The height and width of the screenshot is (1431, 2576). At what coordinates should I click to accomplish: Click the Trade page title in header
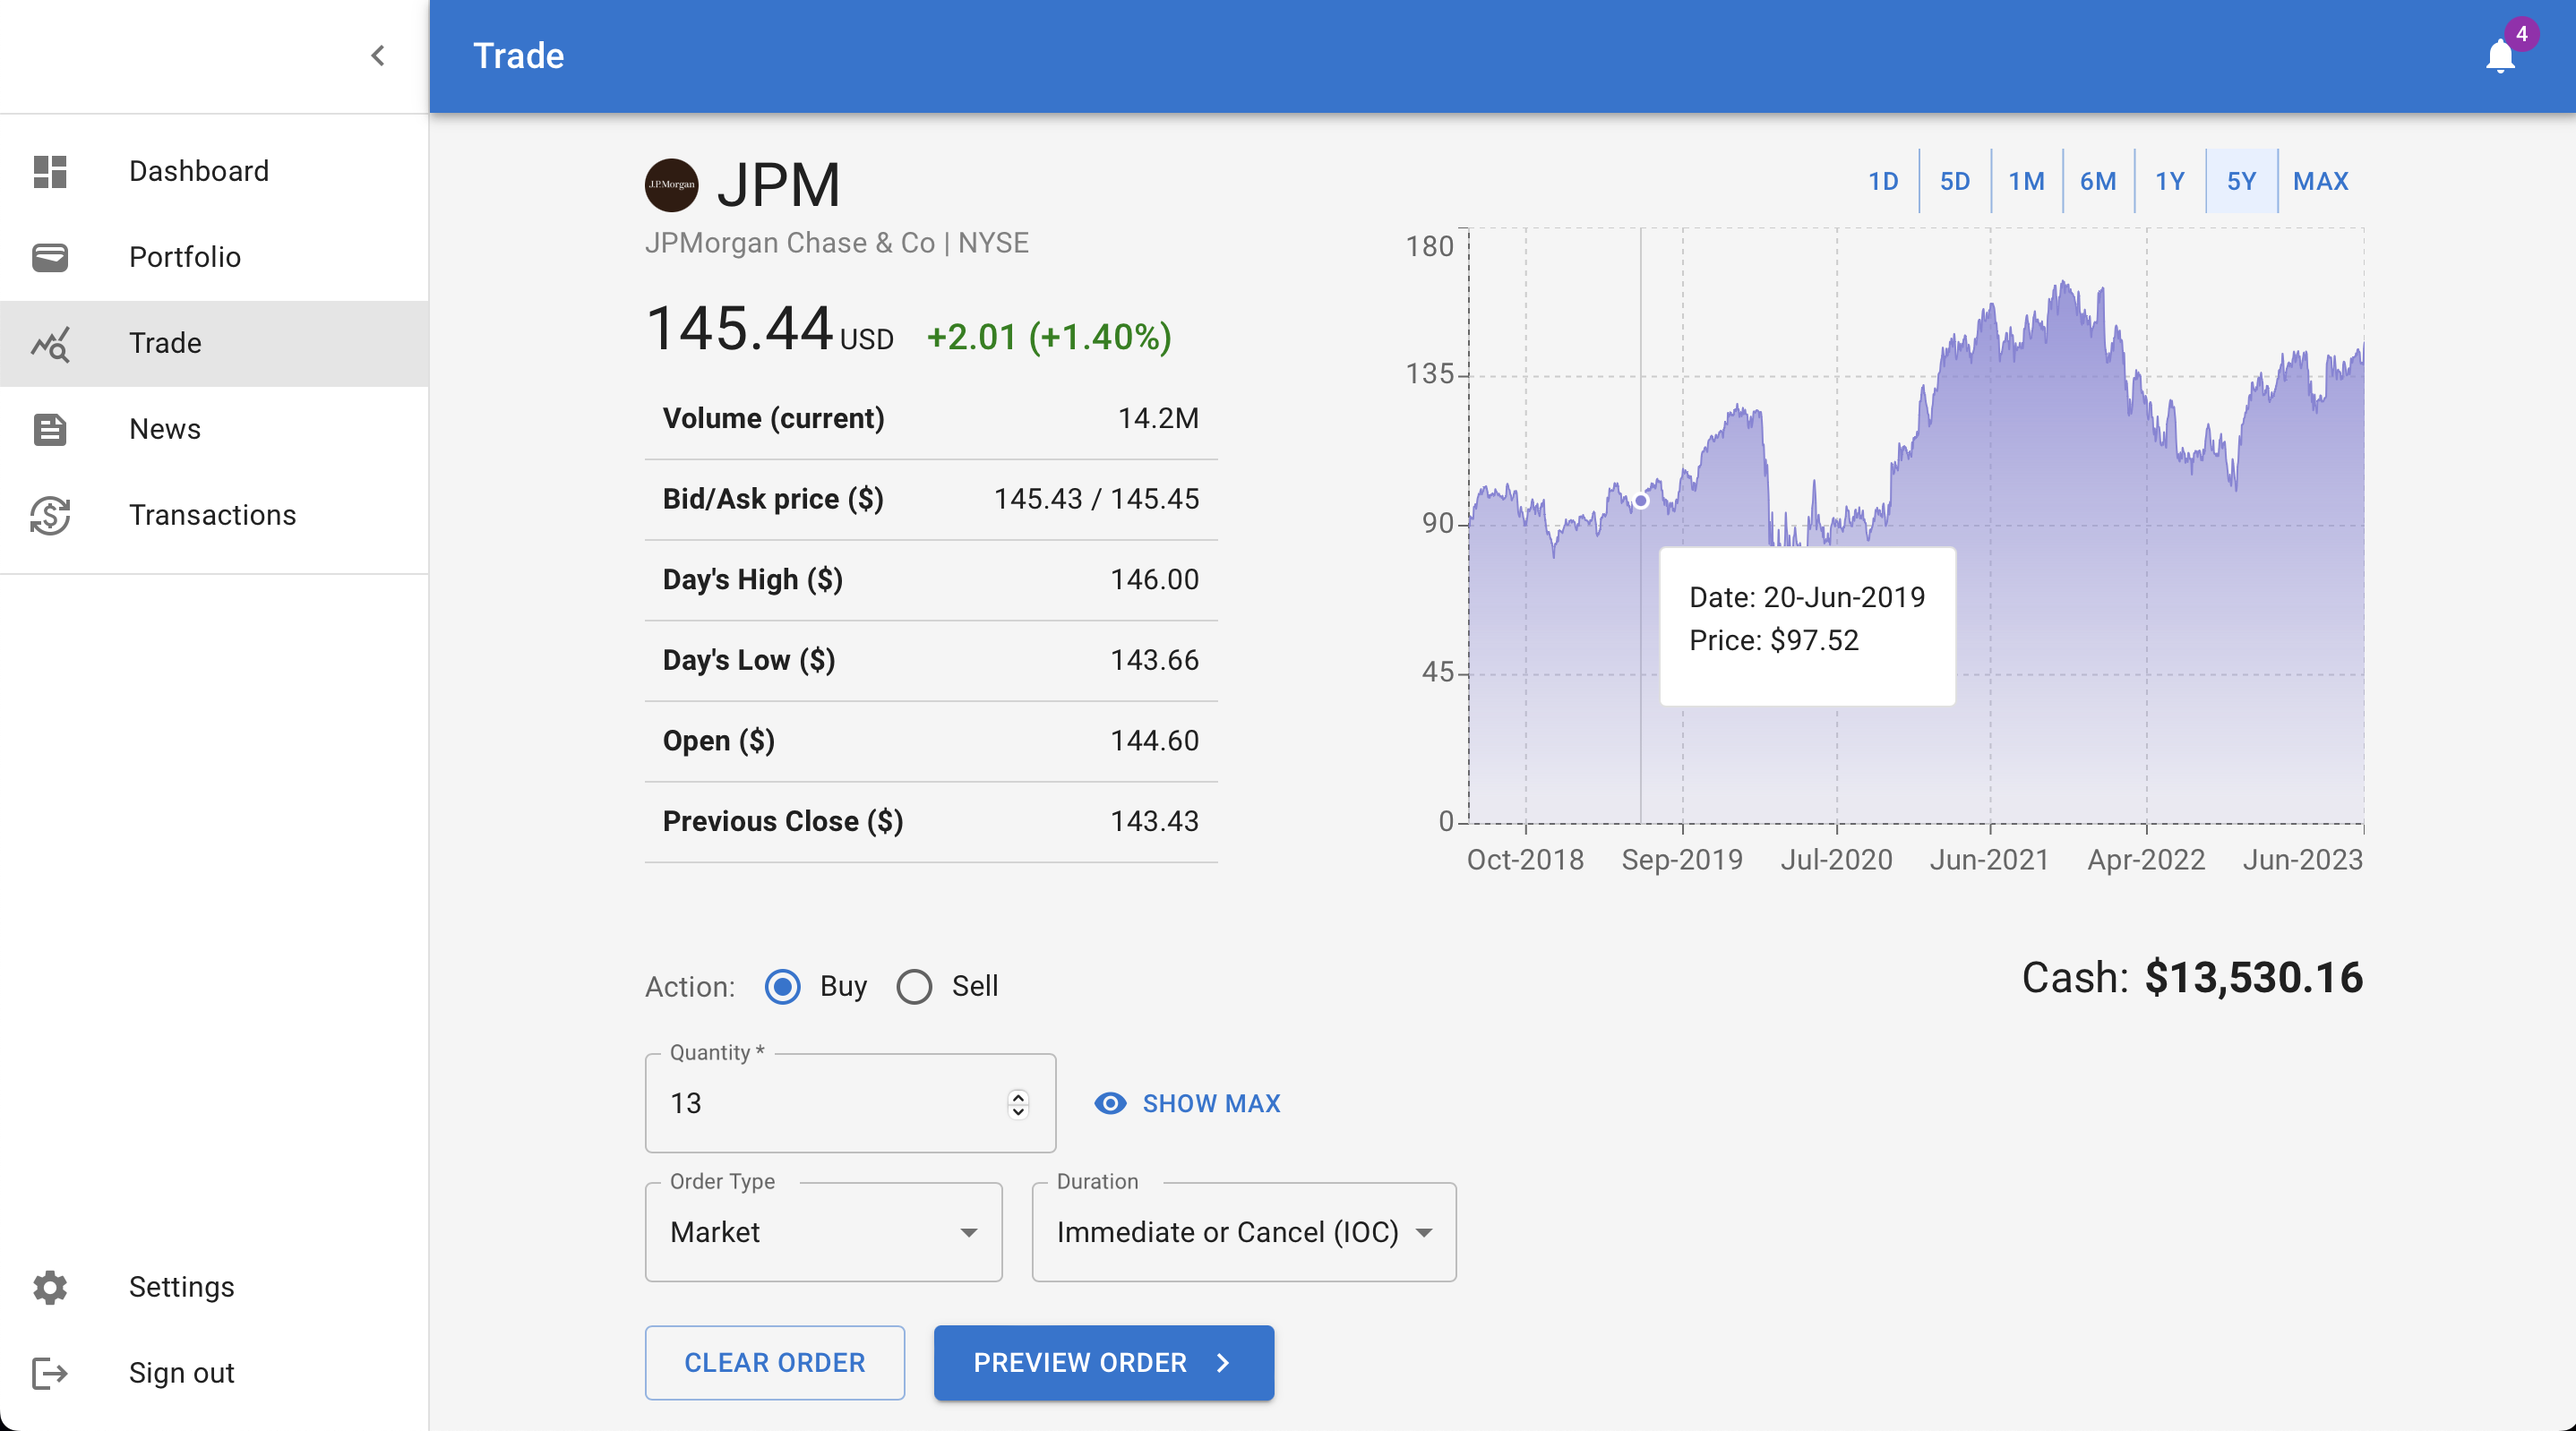519,56
